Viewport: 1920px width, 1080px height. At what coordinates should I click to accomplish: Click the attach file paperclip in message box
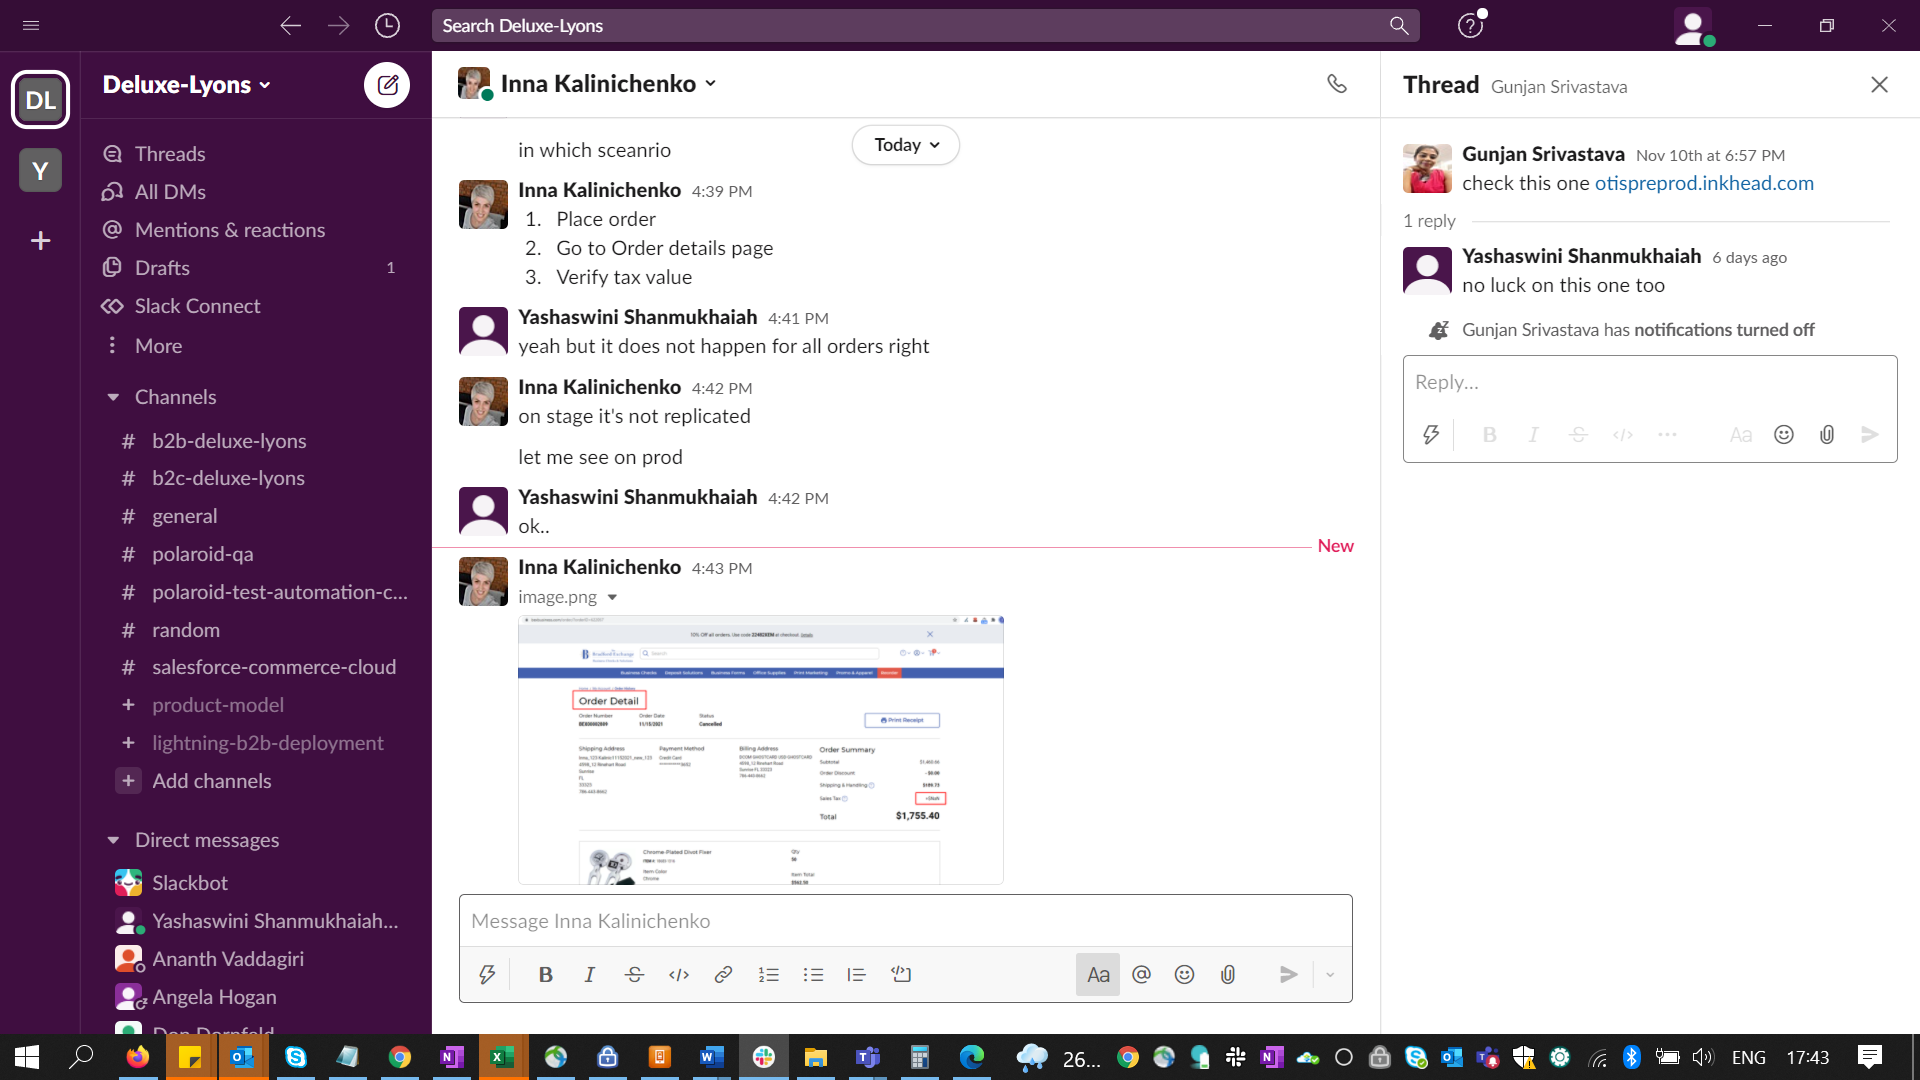(x=1228, y=974)
